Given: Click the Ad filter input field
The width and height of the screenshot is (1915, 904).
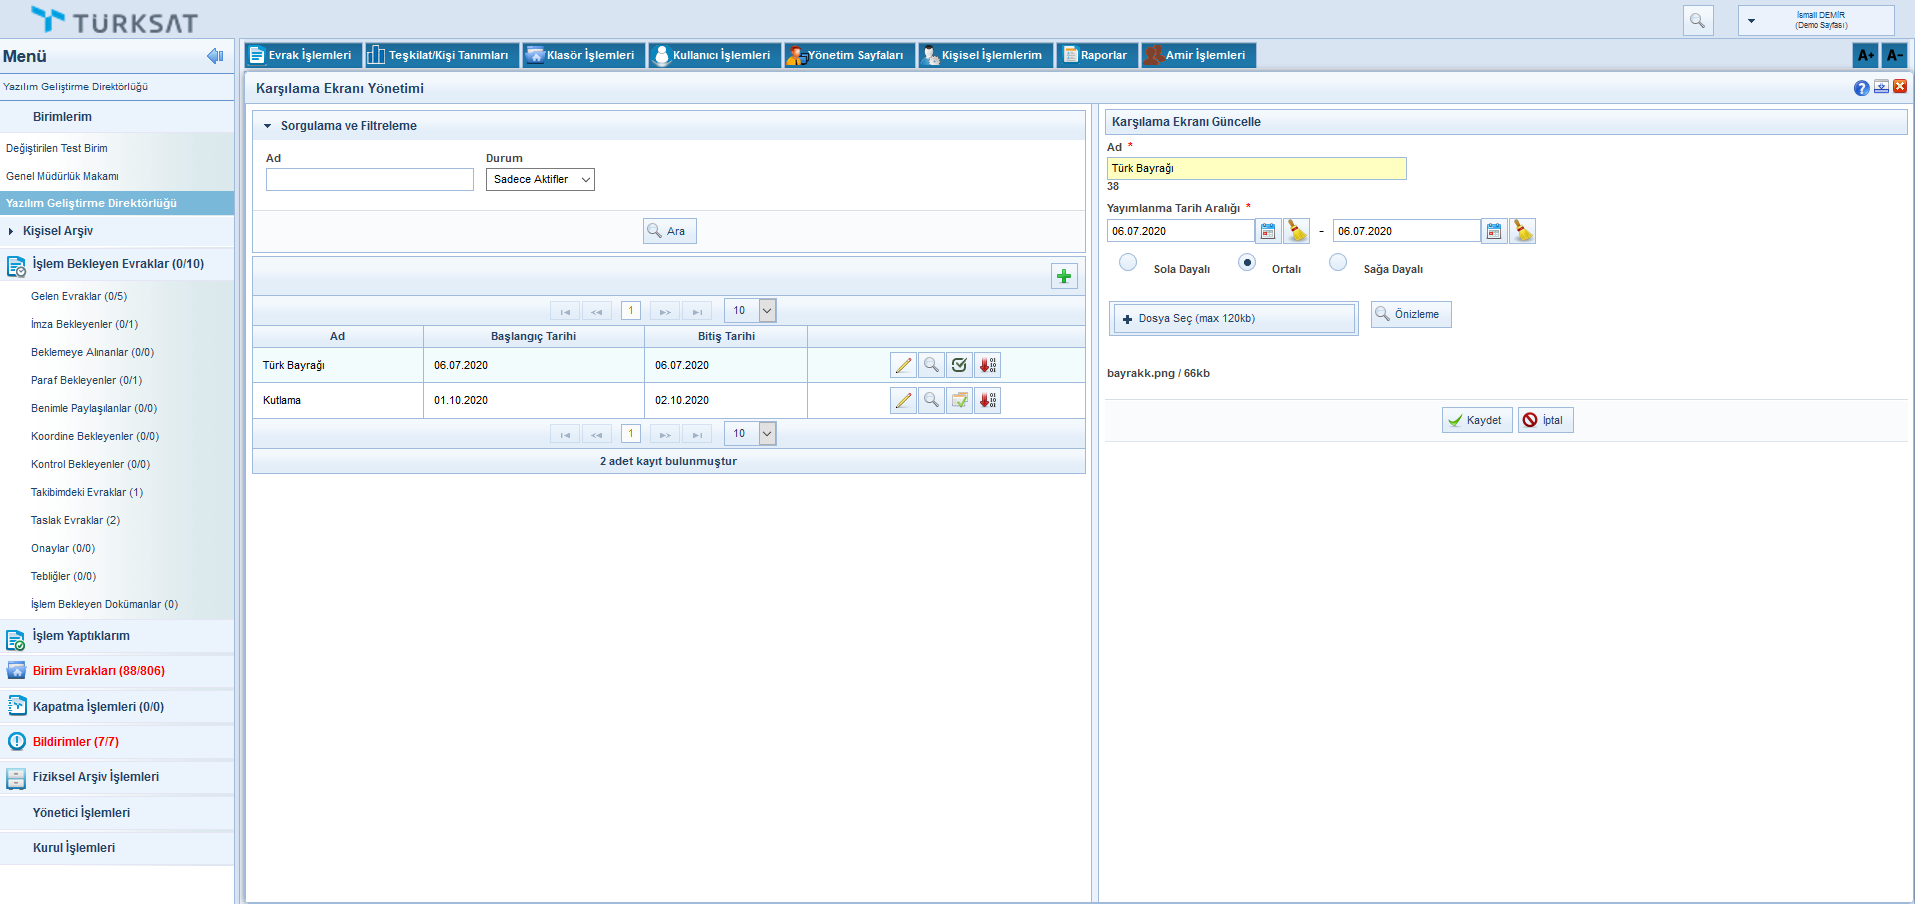Looking at the screenshot, I should [369, 179].
